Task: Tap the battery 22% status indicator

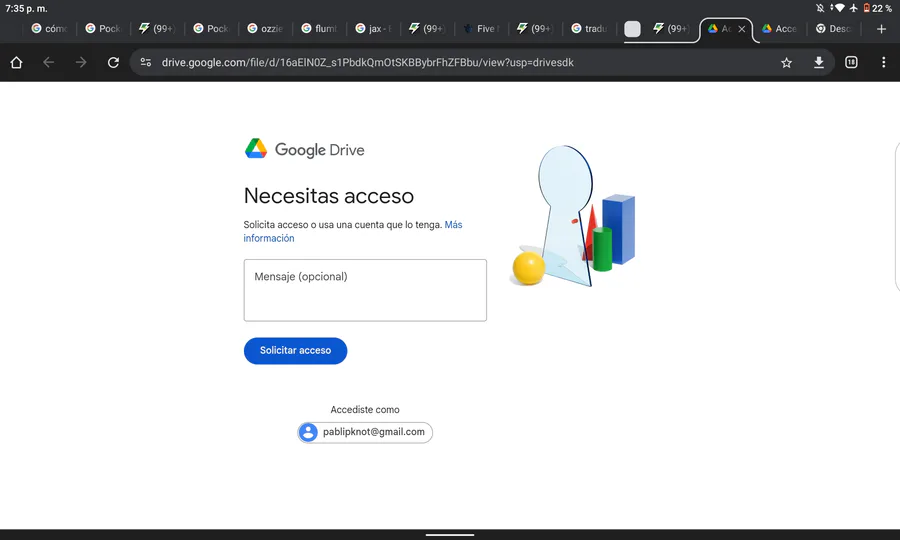Action: pyautogui.click(x=878, y=8)
